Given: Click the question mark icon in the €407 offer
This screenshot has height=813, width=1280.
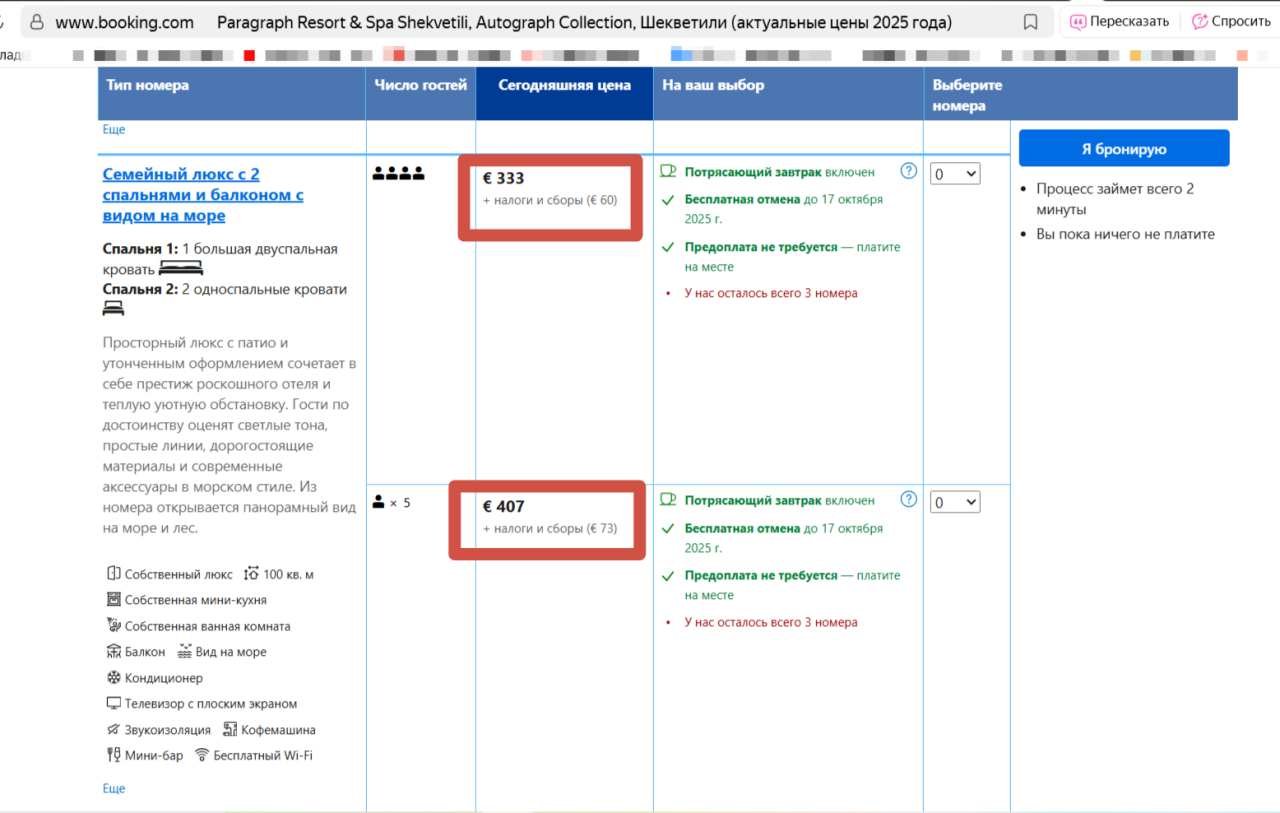Looking at the screenshot, I should (x=908, y=499).
